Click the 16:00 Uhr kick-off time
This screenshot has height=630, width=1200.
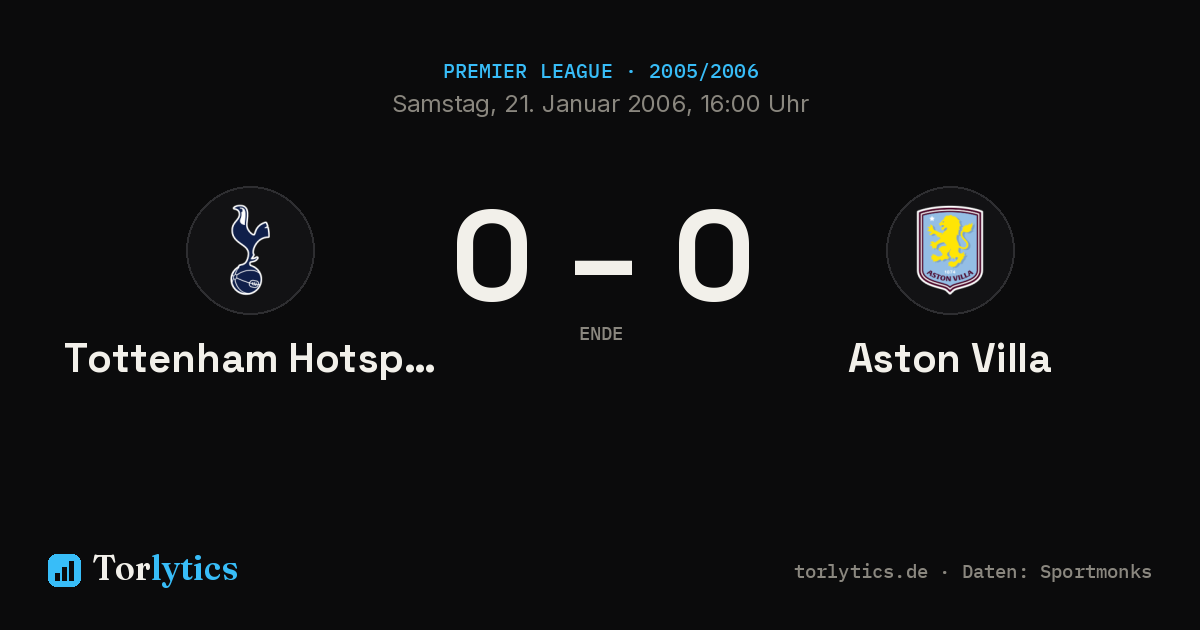pyautogui.click(x=754, y=104)
